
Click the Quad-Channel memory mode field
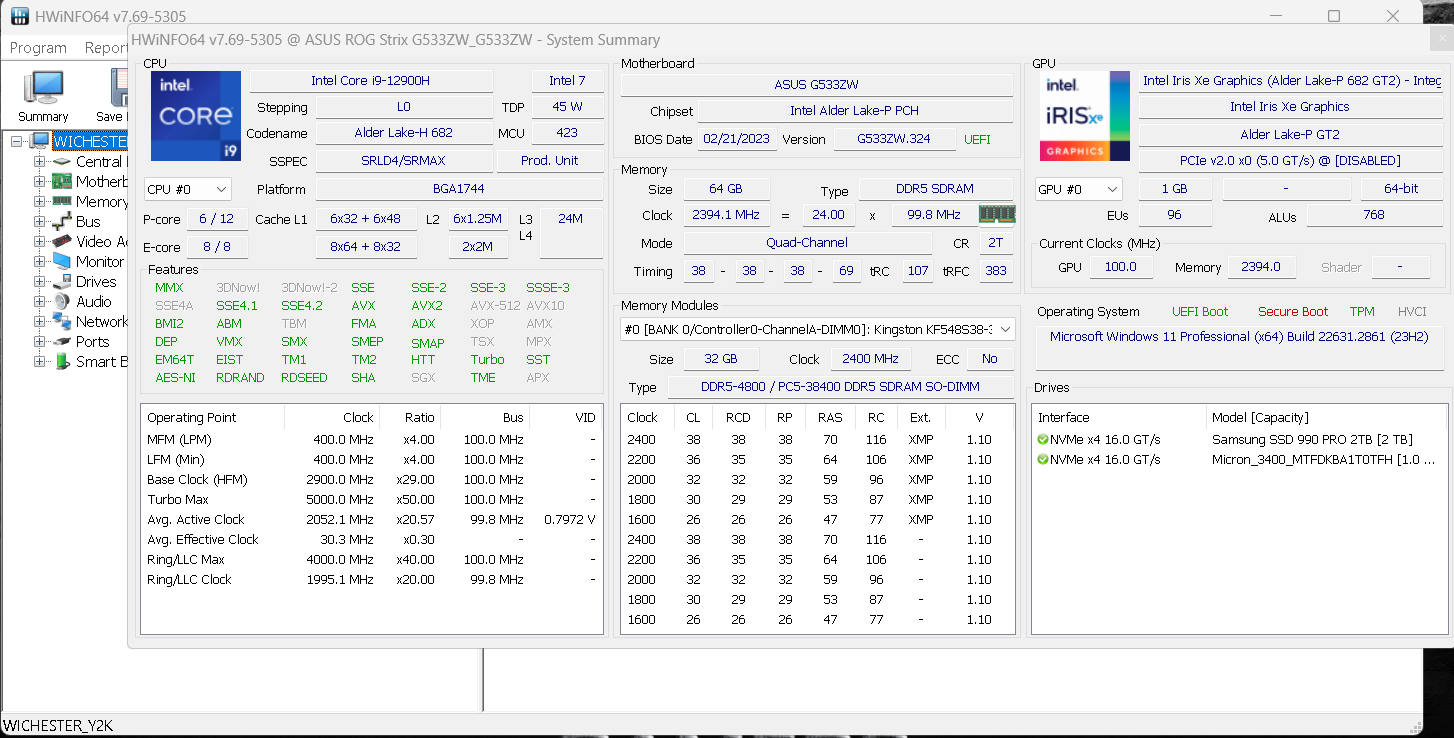(807, 243)
